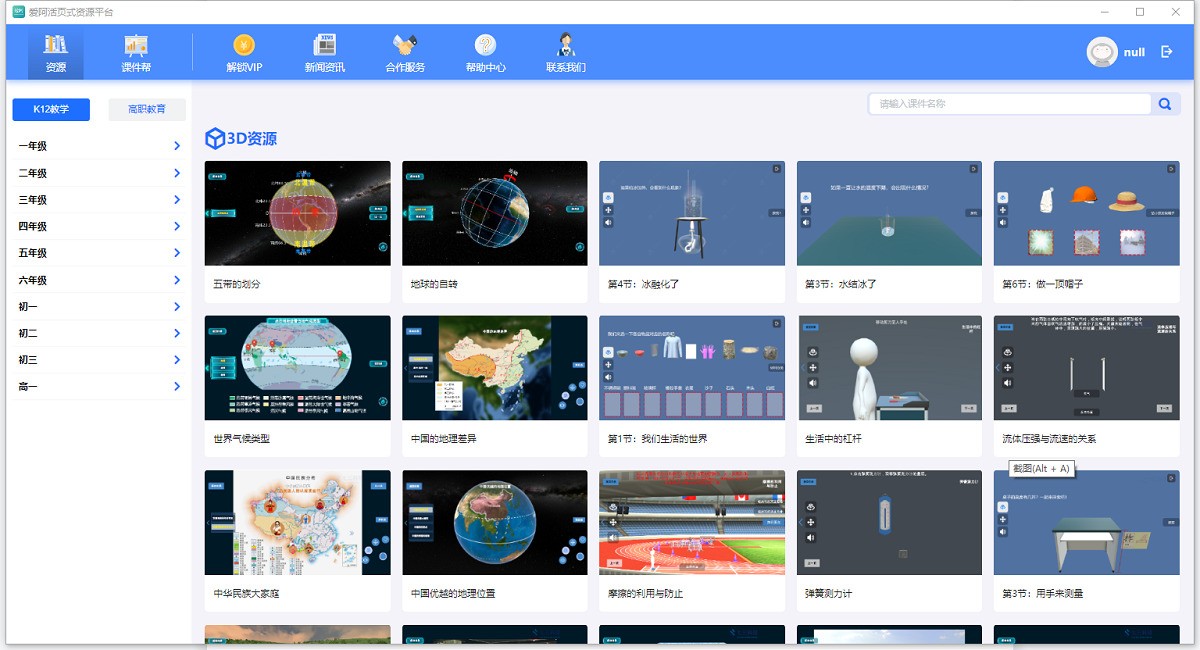Viewport: 1200px width, 650px height.
Task: Click the user avatar next to null
Action: (x=1102, y=52)
